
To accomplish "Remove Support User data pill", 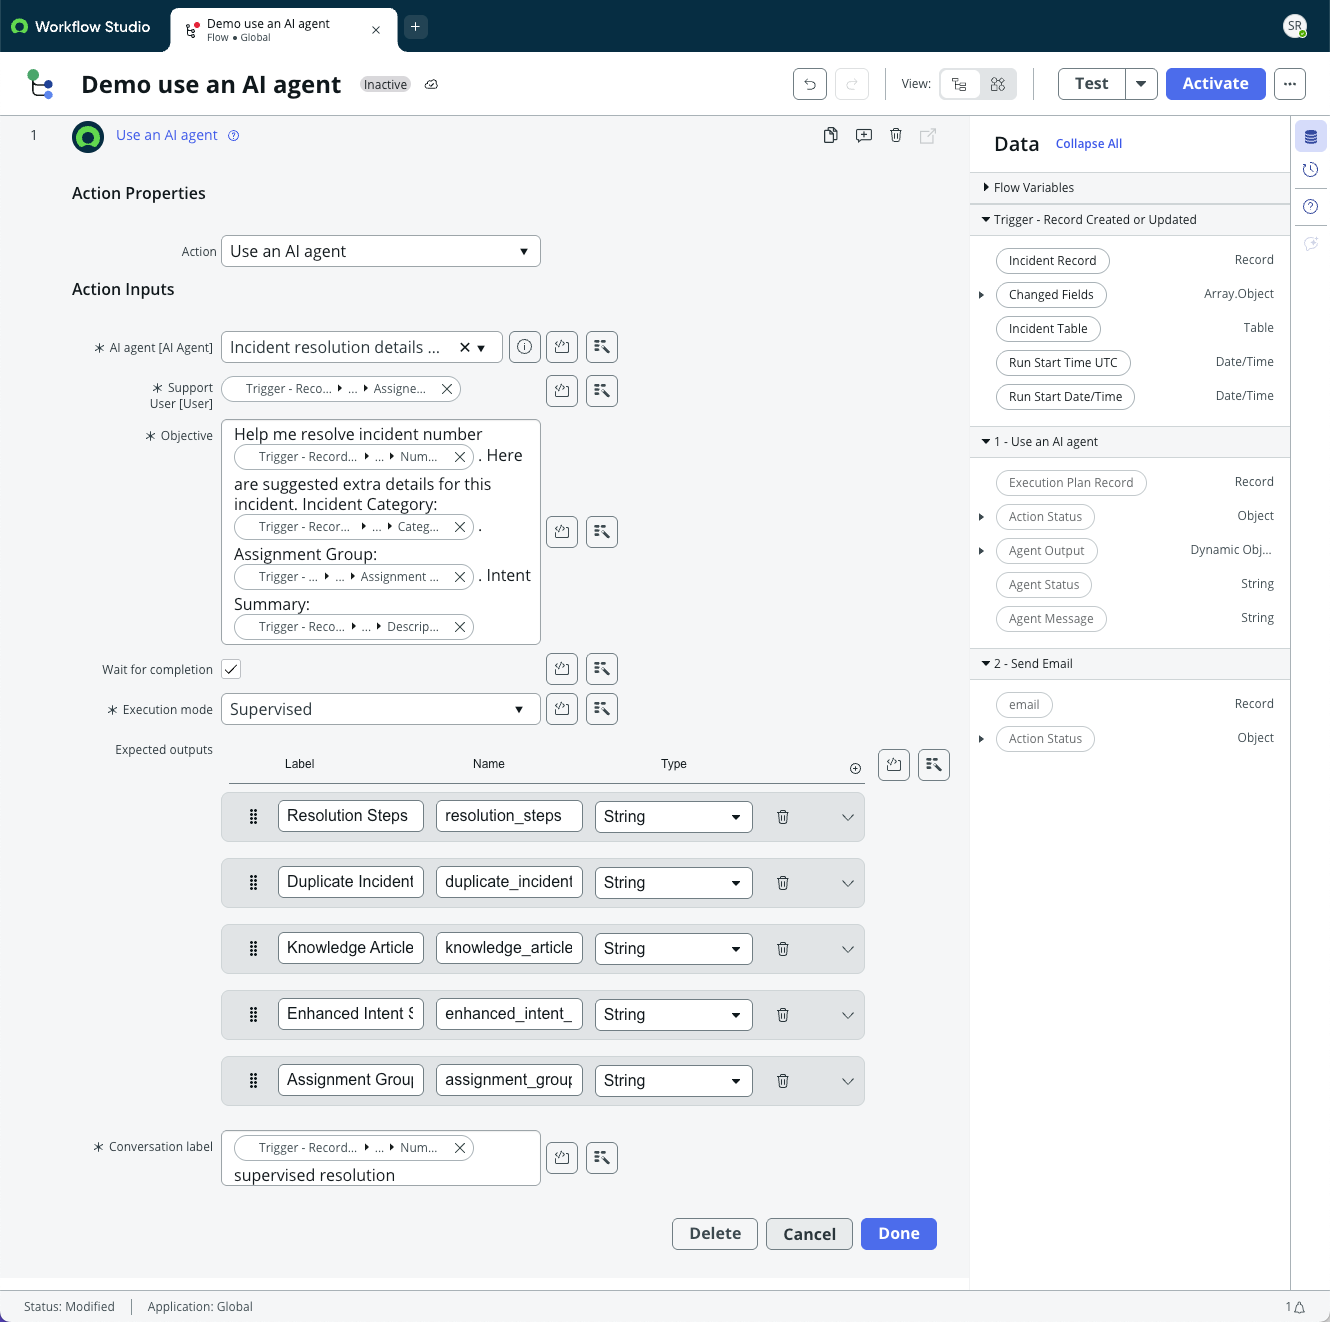I will (x=447, y=389).
